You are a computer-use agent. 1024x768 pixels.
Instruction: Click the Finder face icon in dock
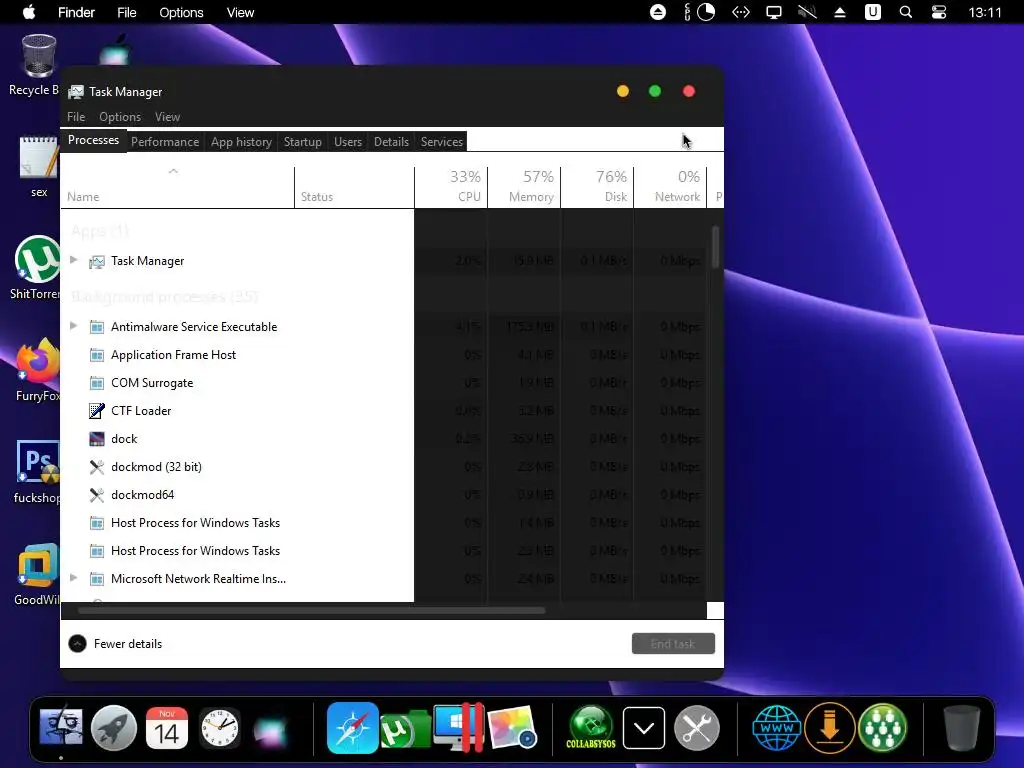click(x=61, y=728)
